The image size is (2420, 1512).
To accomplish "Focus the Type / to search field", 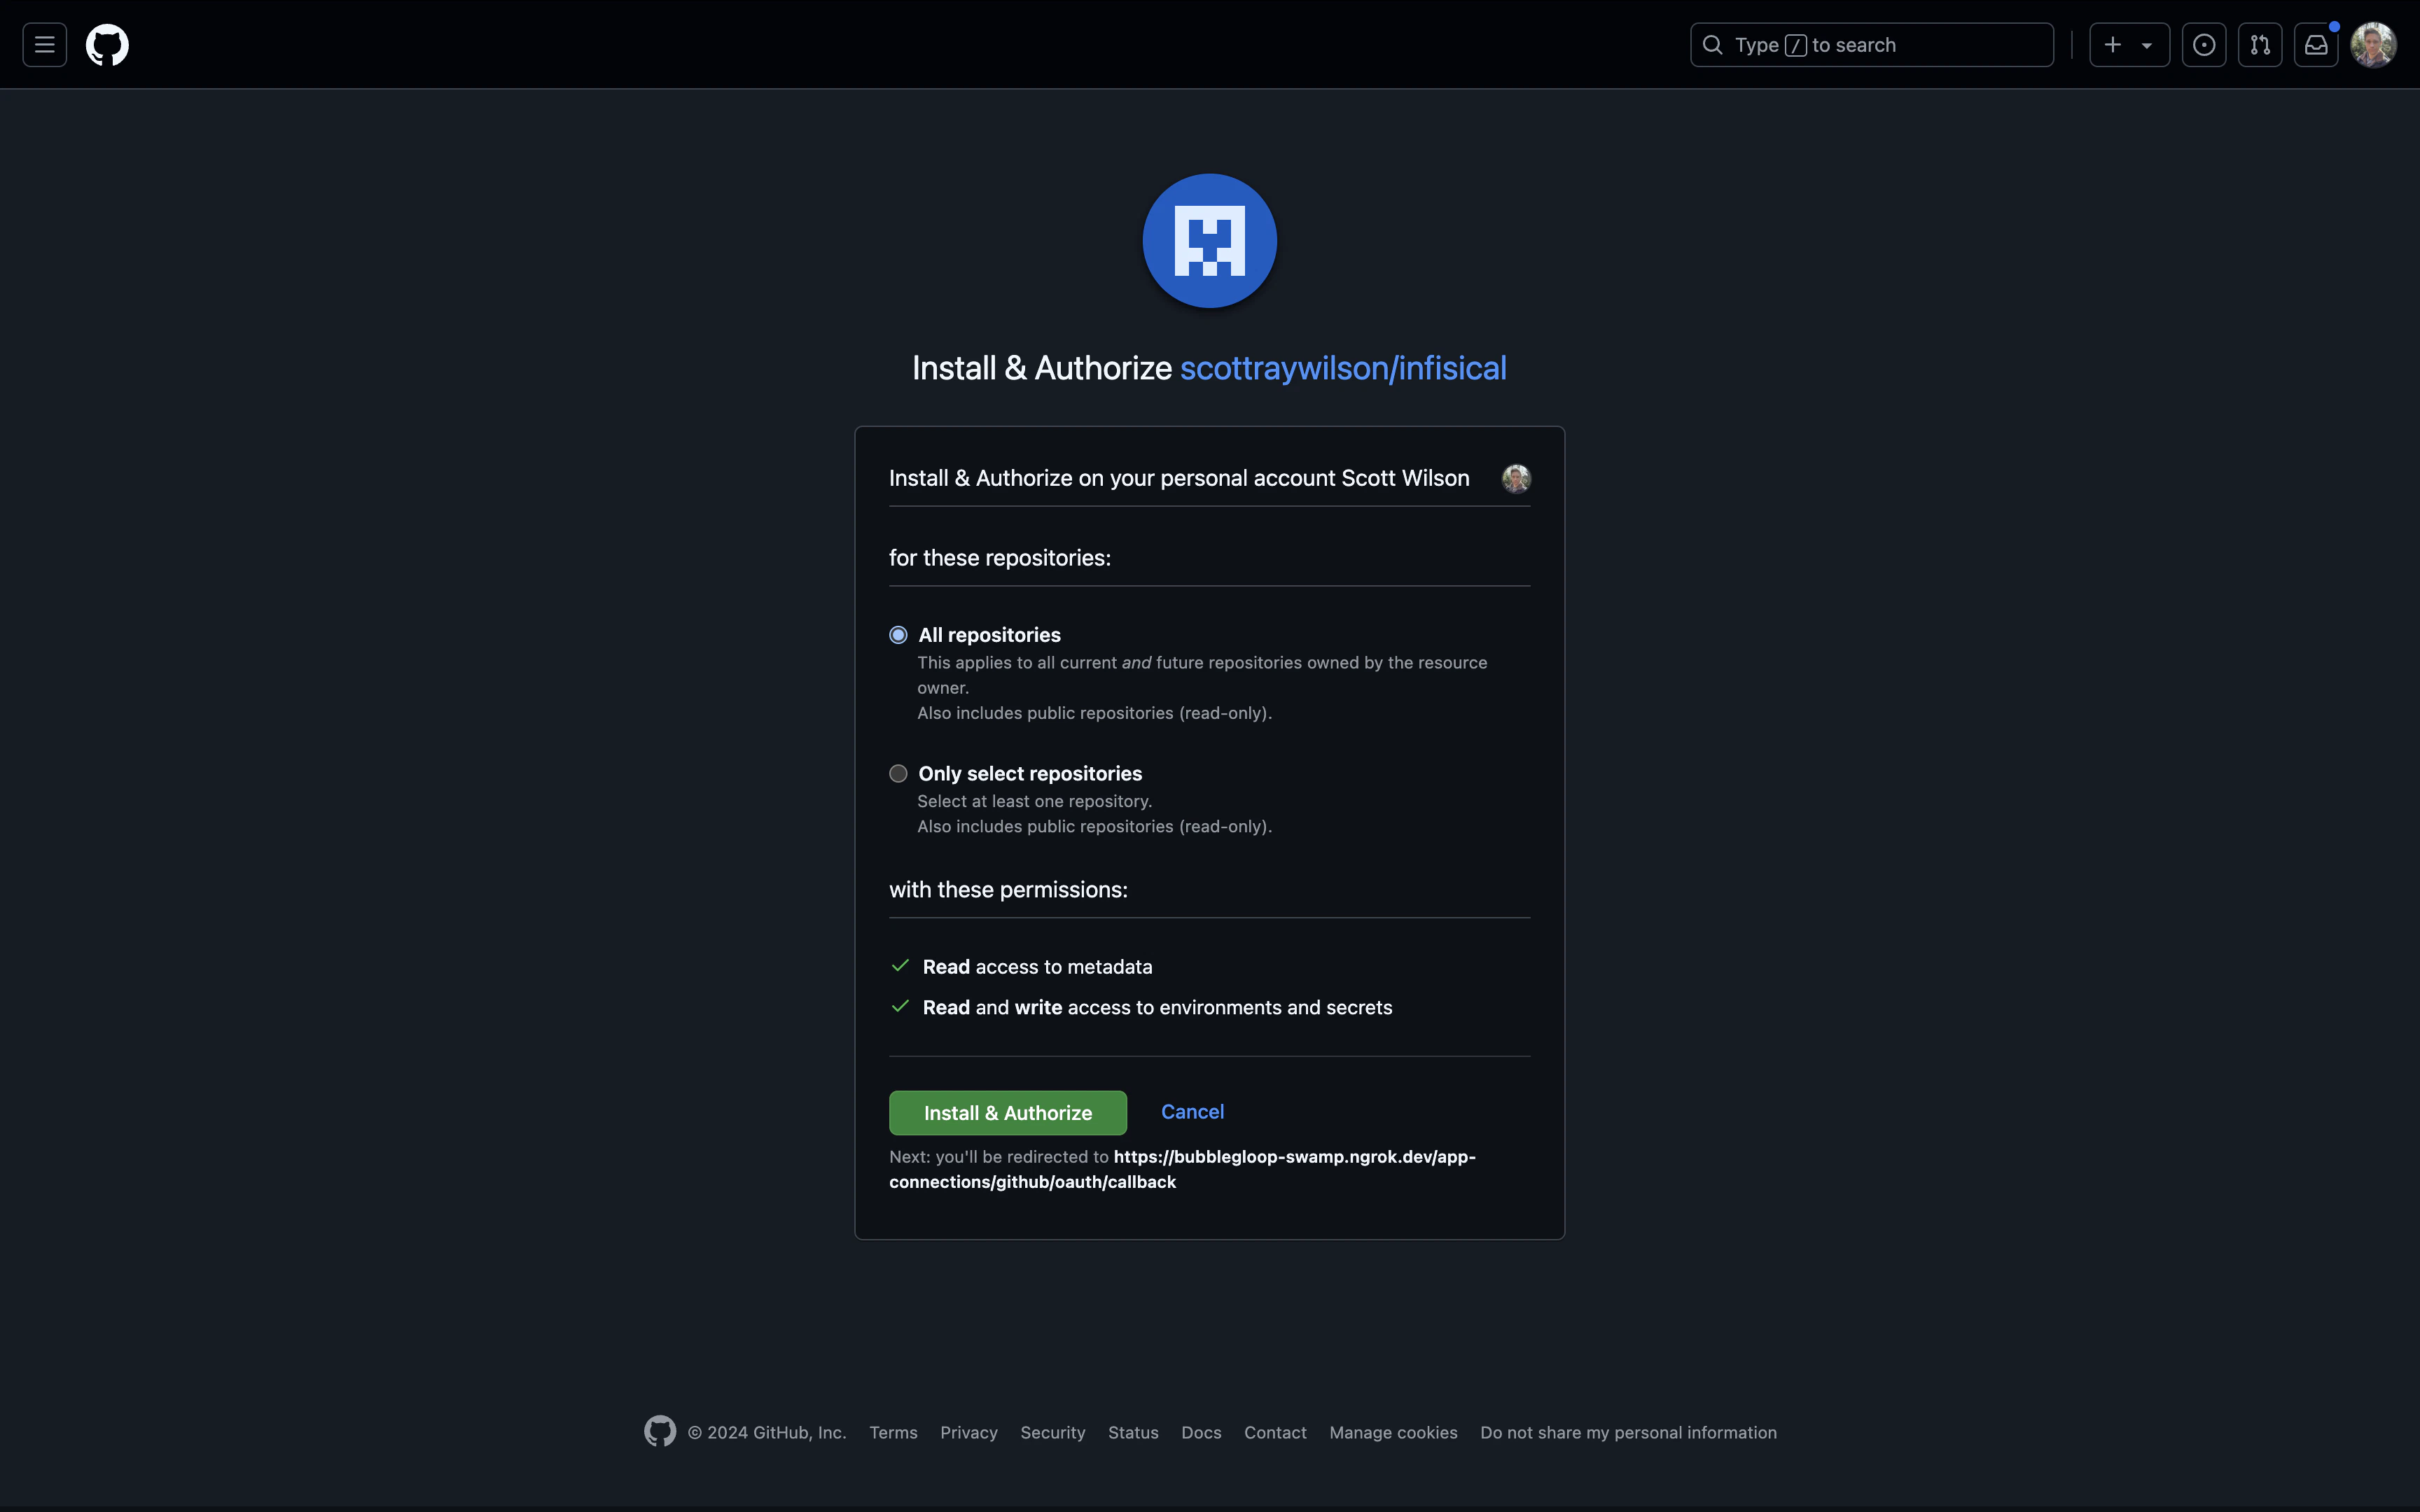I will (x=1871, y=45).
